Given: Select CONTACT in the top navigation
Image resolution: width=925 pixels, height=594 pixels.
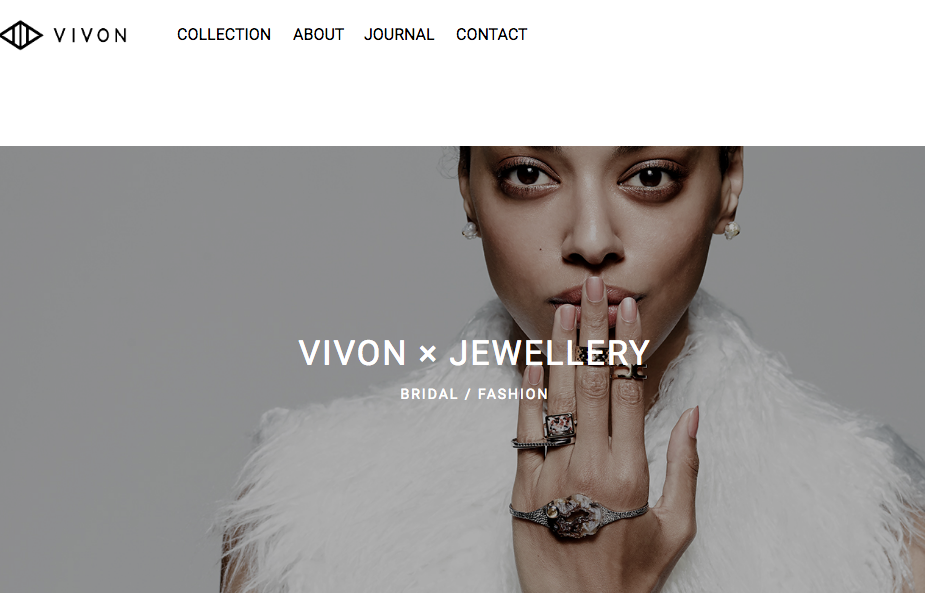Looking at the screenshot, I should coord(491,35).
